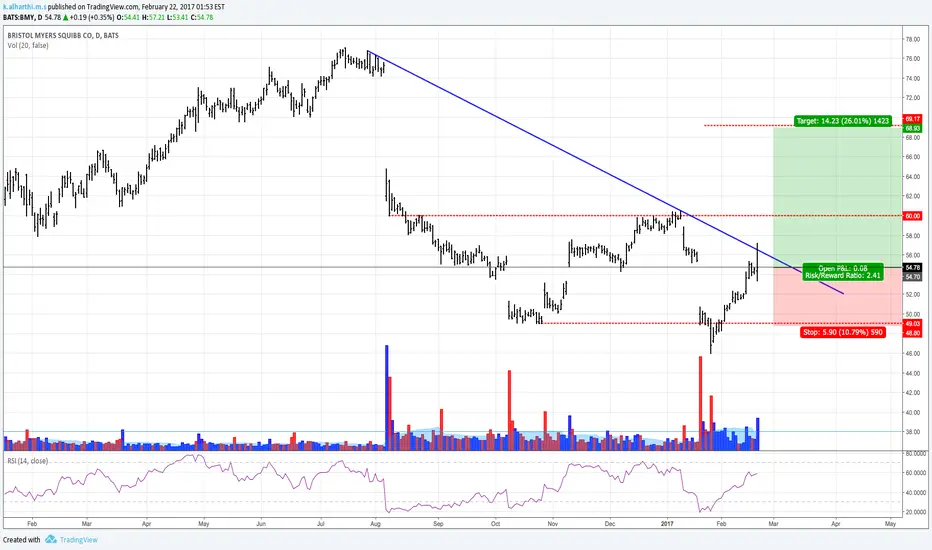The width and height of the screenshot is (932, 550).
Task: Click the Jul label on time axis
Action: tap(320, 524)
